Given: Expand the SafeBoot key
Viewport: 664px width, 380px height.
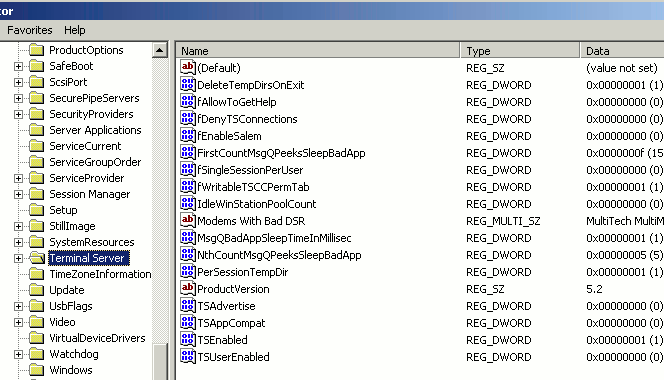Looking at the screenshot, I should click(x=18, y=66).
